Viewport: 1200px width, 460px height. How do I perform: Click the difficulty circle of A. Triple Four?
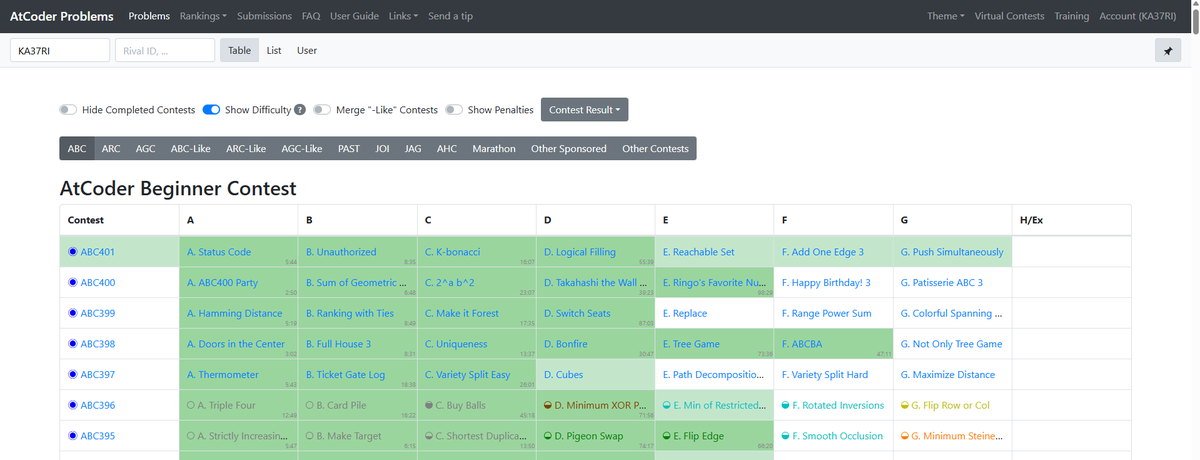click(x=190, y=405)
